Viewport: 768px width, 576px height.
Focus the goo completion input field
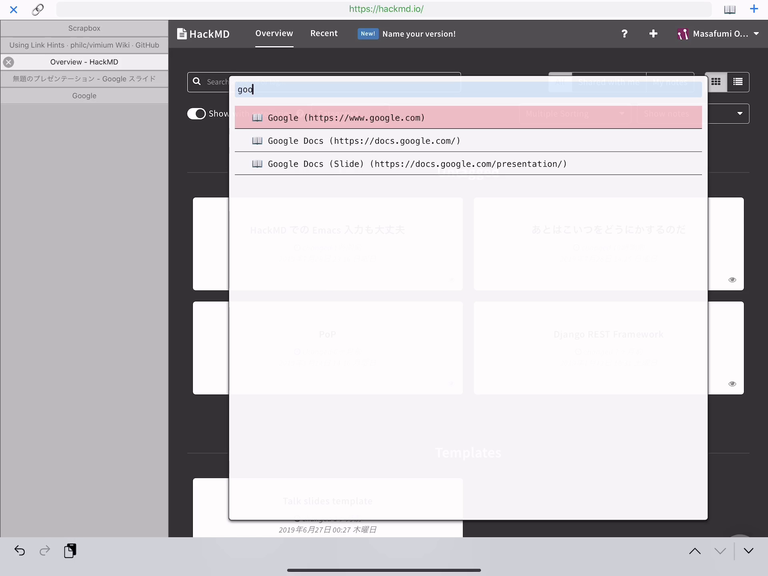pyautogui.click(x=468, y=89)
